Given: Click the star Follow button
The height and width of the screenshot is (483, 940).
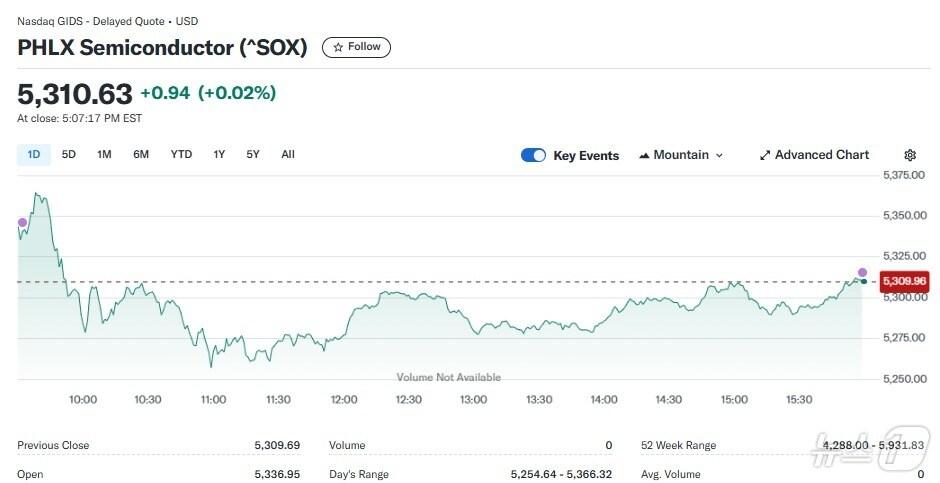Looking at the screenshot, I should (x=356, y=47).
